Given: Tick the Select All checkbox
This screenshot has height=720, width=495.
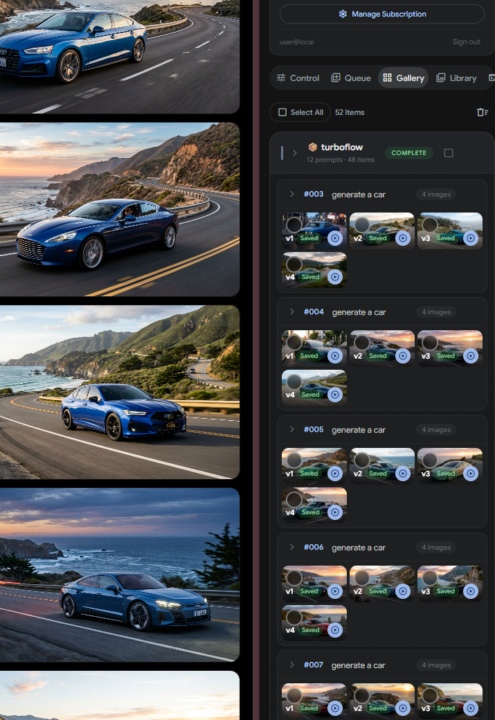Looking at the screenshot, I should 282,112.
